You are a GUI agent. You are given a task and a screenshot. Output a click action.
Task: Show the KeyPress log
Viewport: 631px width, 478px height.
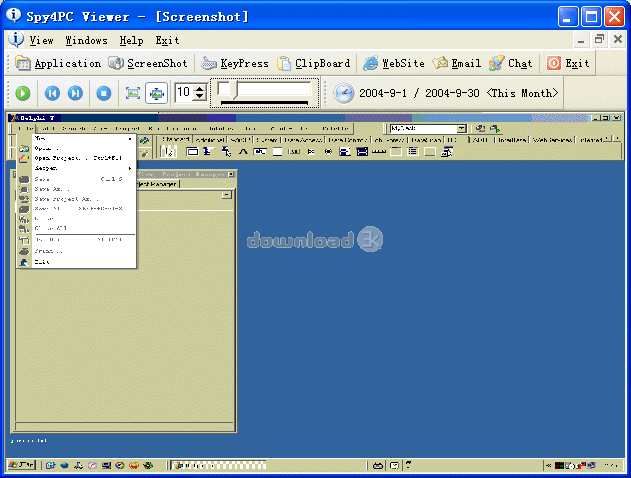click(x=235, y=63)
